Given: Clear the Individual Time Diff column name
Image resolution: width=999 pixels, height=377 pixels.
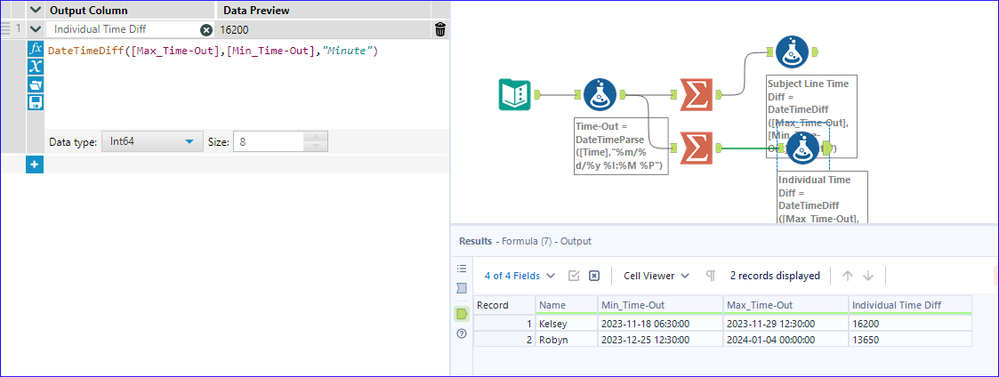Looking at the screenshot, I should pyautogui.click(x=206, y=29).
